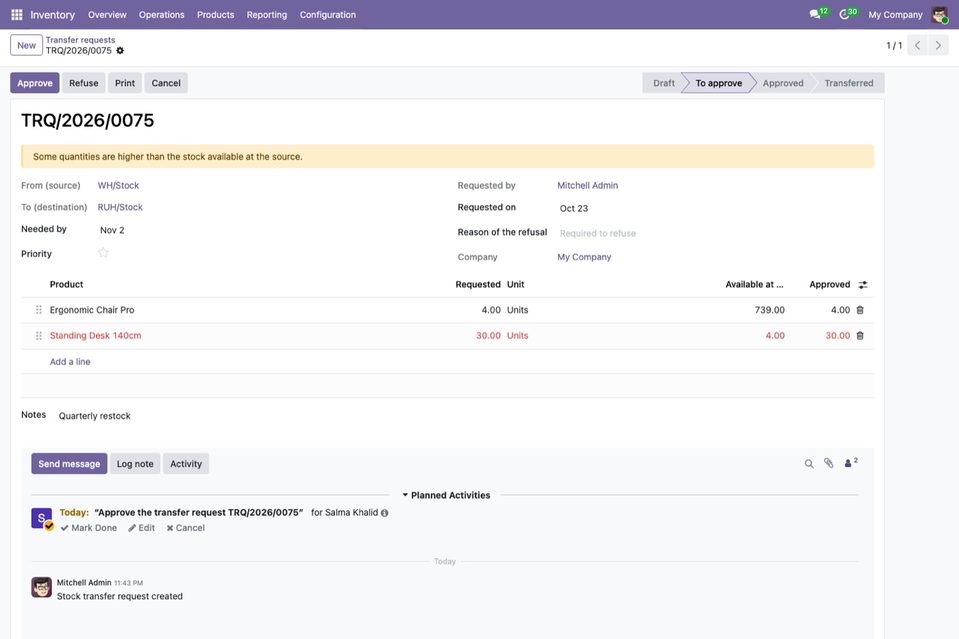Go to the next record arrow
The height and width of the screenshot is (639, 959).
(x=938, y=45)
